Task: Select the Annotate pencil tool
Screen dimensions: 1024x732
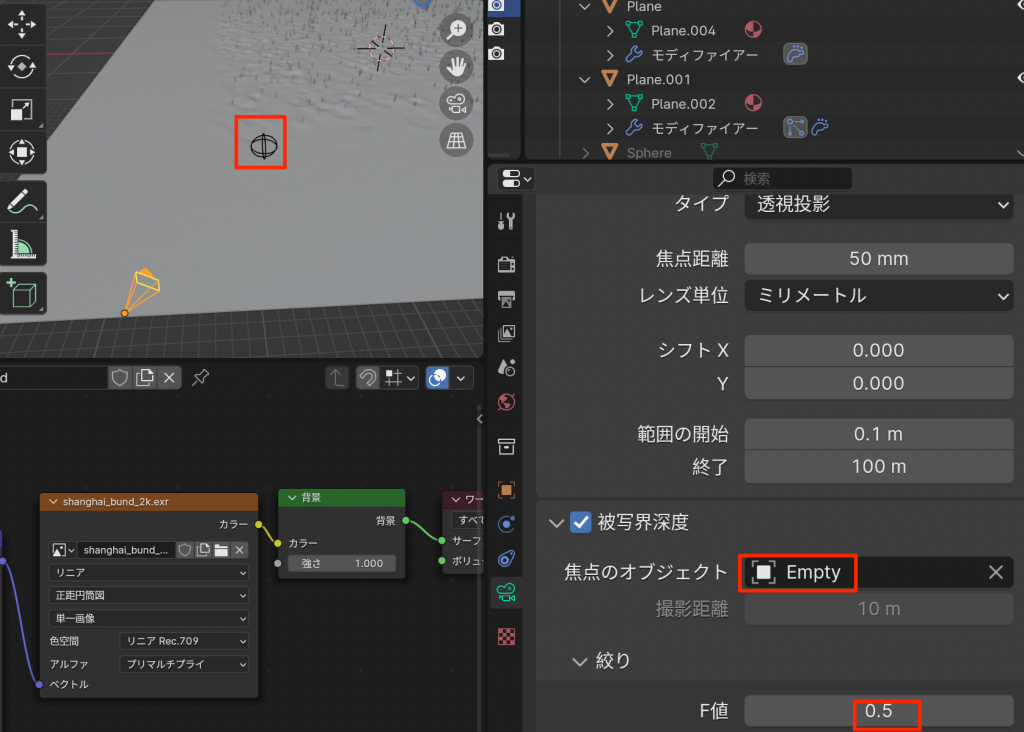Action: (x=21, y=200)
